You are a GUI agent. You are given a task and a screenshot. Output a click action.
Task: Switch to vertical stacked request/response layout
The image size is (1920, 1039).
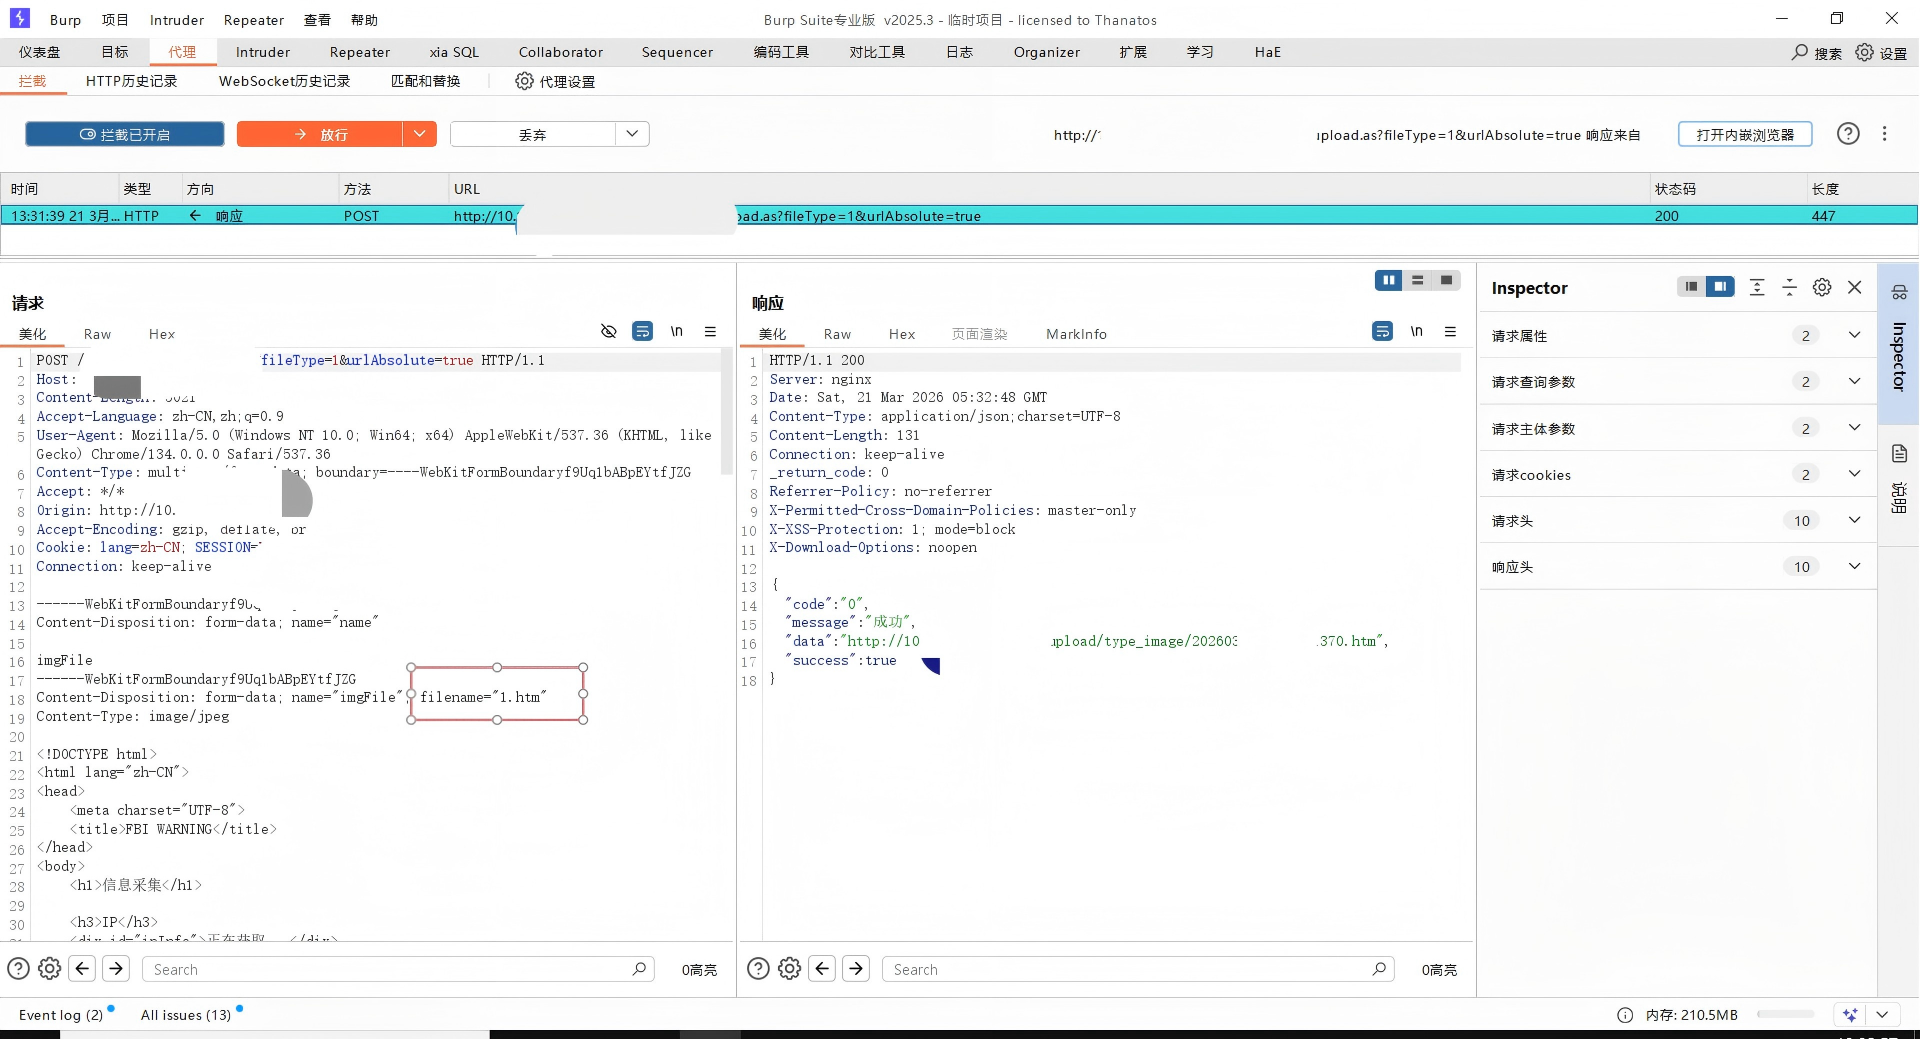pos(1417,281)
